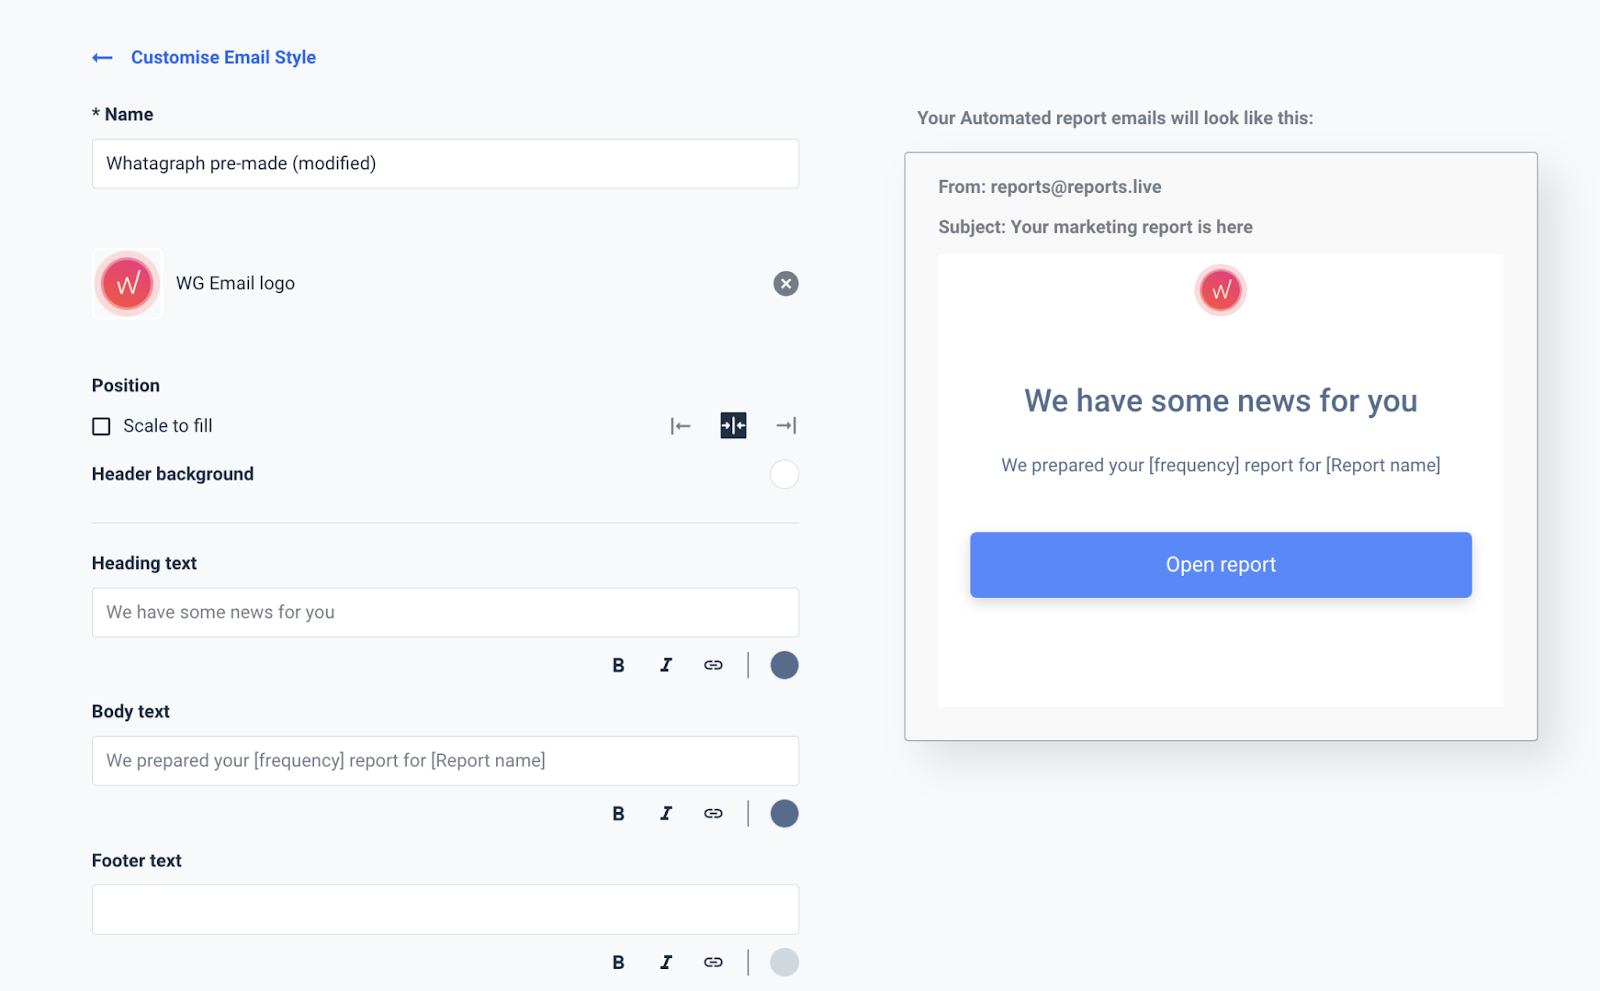The width and height of the screenshot is (1600, 991).
Task: Apply bold formatting to heading text
Action: [x=618, y=664]
